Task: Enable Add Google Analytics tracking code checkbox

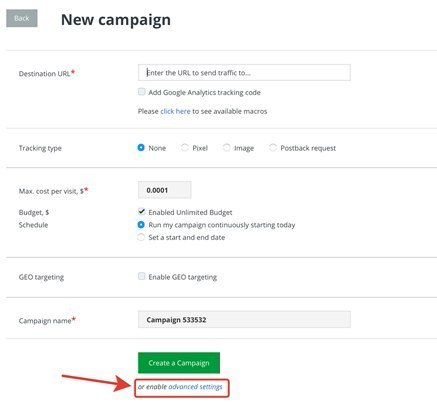Action: (142, 92)
